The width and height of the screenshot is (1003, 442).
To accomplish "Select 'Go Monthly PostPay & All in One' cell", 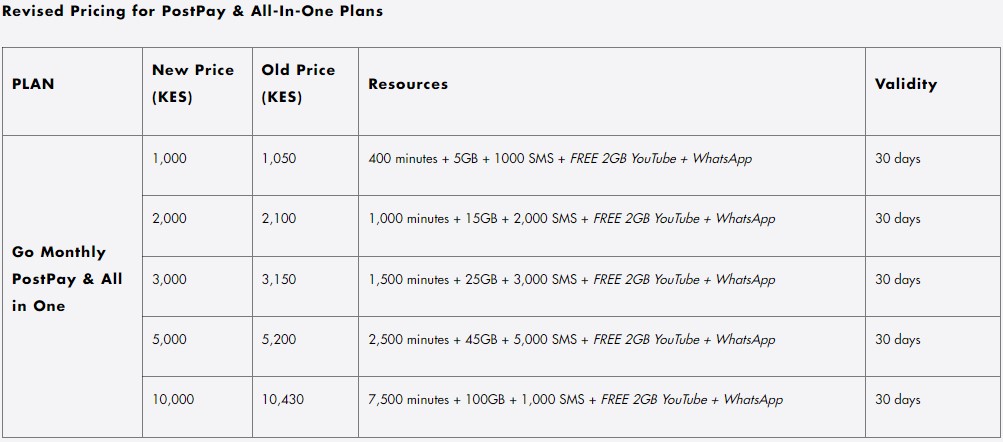I will [x=67, y=279].
